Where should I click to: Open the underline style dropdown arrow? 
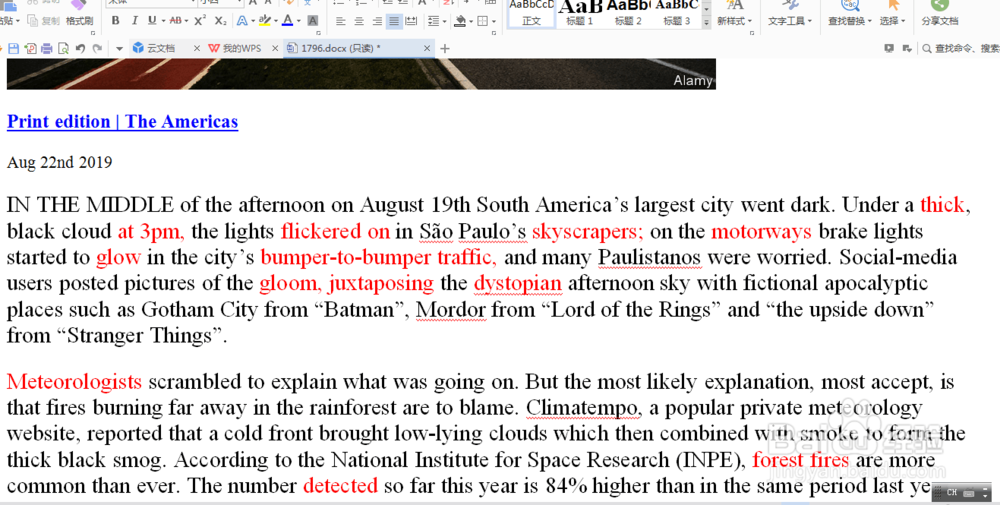click(163, 21)
